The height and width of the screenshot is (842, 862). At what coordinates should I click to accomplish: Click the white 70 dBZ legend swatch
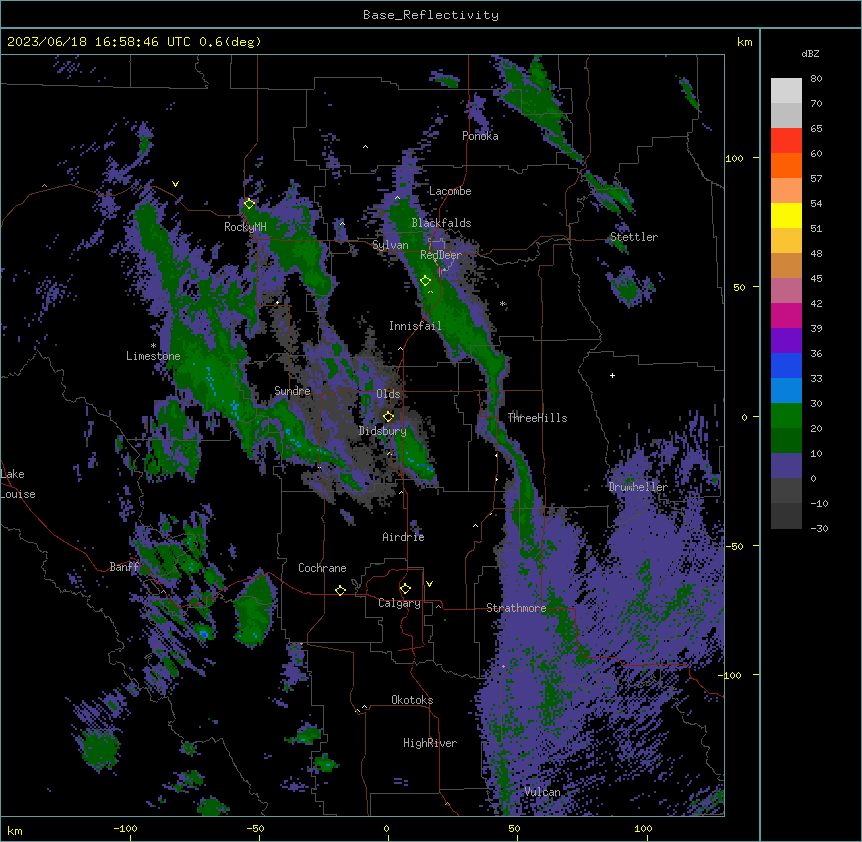coord(786,91)
